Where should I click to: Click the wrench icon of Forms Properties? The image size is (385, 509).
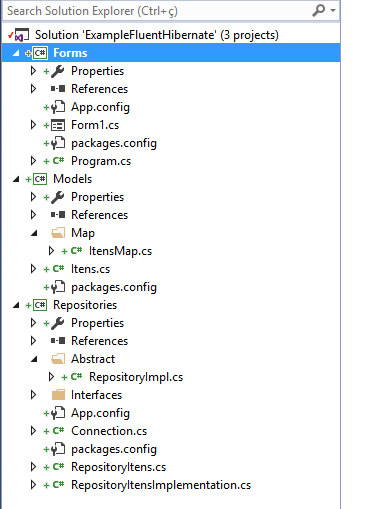click(x=58, y=71)
